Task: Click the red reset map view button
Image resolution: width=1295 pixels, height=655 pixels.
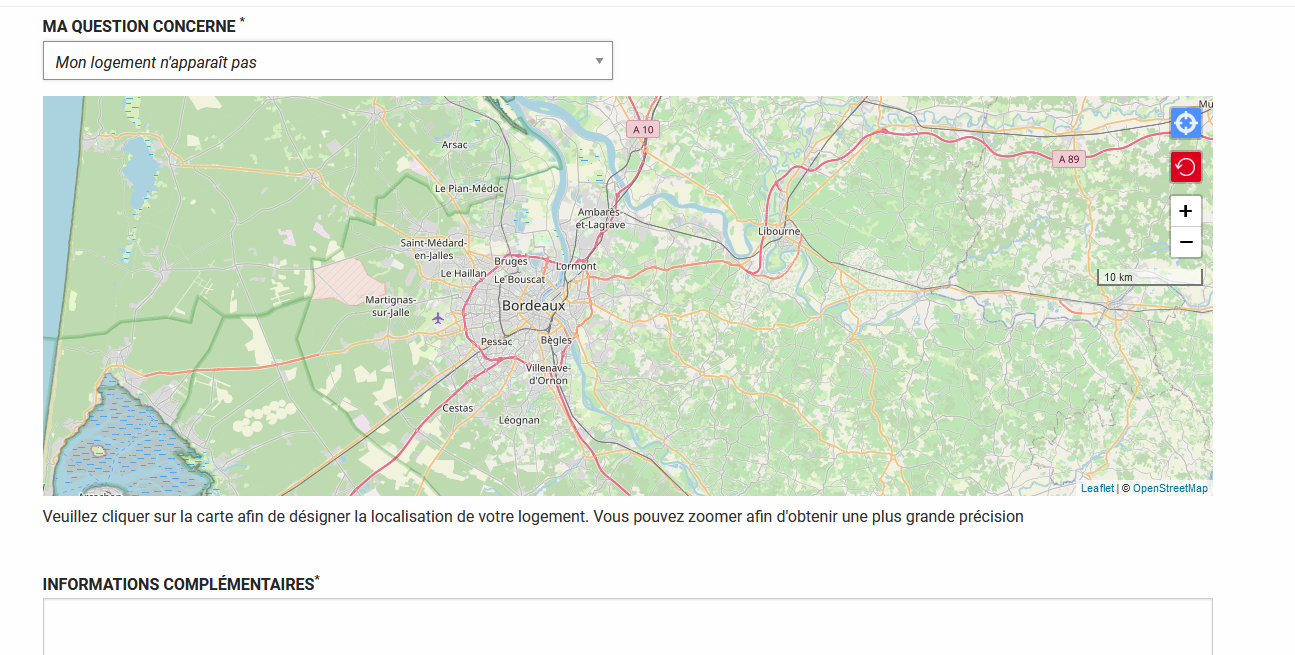Action: 1186,167
